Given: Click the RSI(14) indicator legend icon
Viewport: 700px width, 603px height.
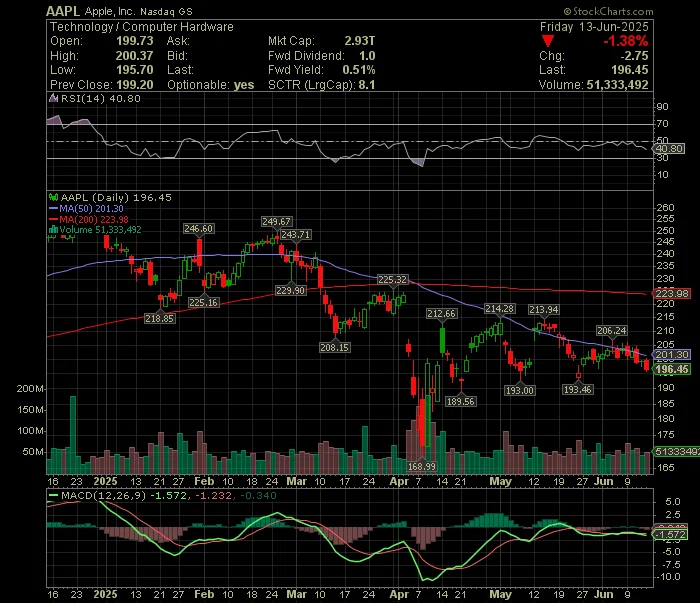Looking at the screenshot, I should 53,98.
